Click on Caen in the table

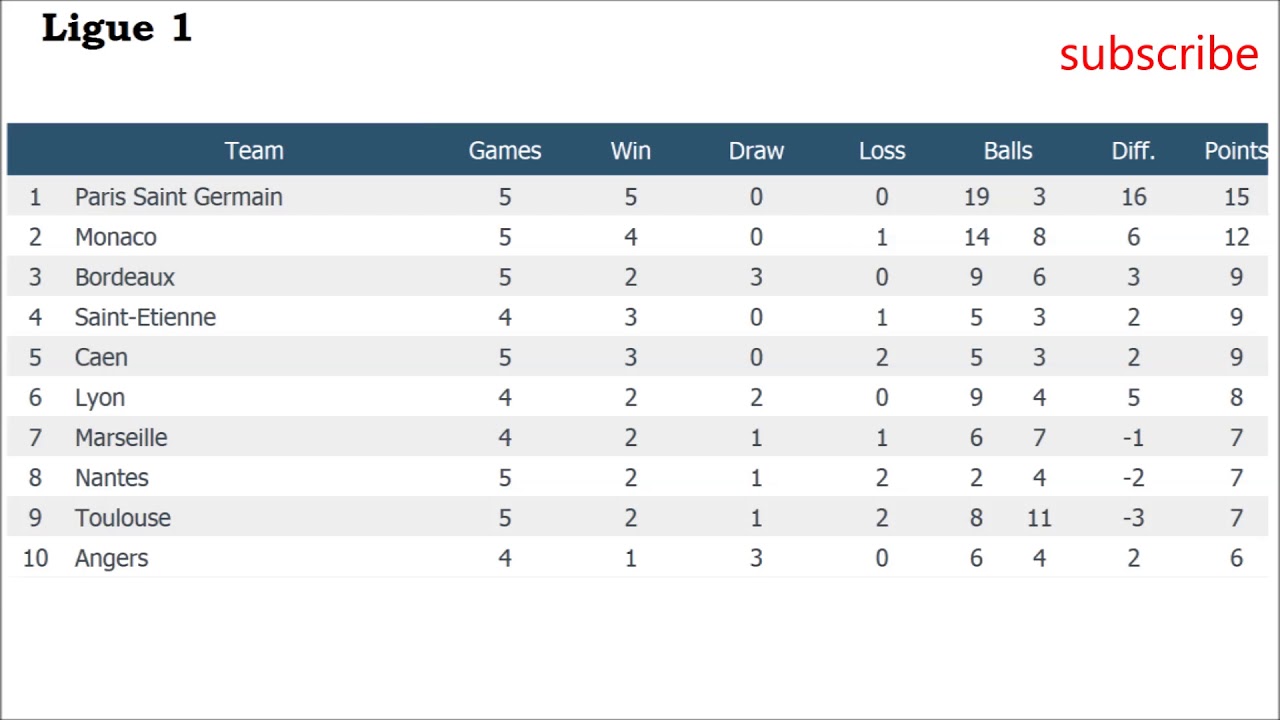[x=101, y=357]
